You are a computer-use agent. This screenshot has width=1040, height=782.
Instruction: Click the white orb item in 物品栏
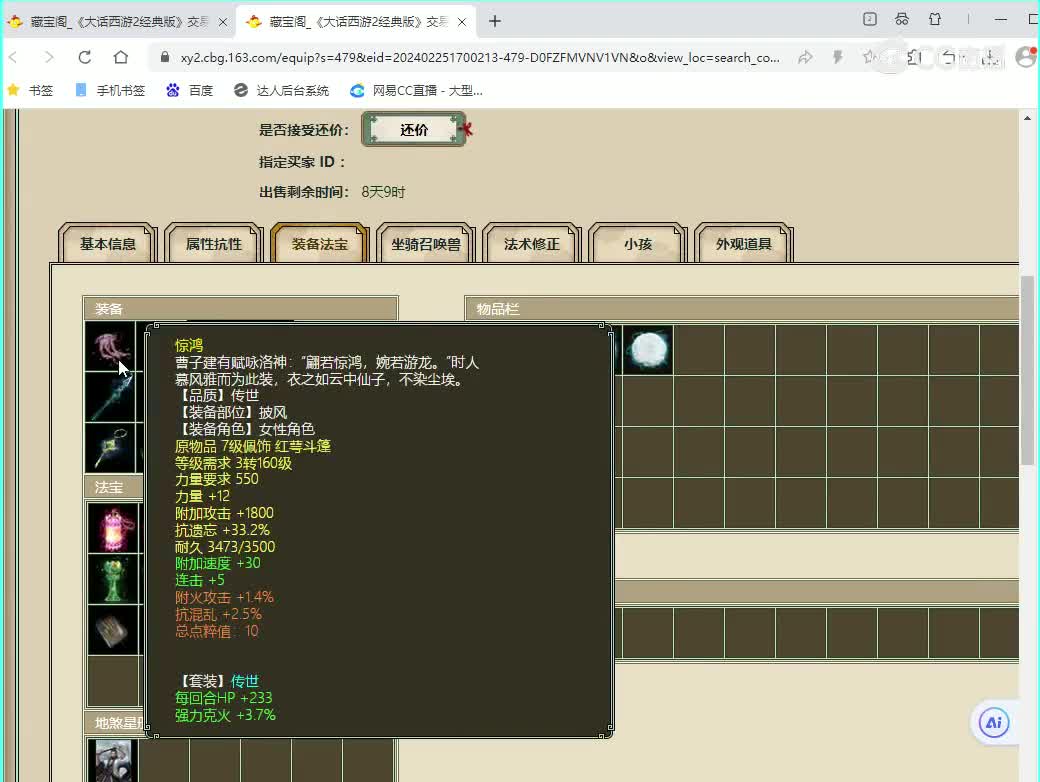point(648,350)
